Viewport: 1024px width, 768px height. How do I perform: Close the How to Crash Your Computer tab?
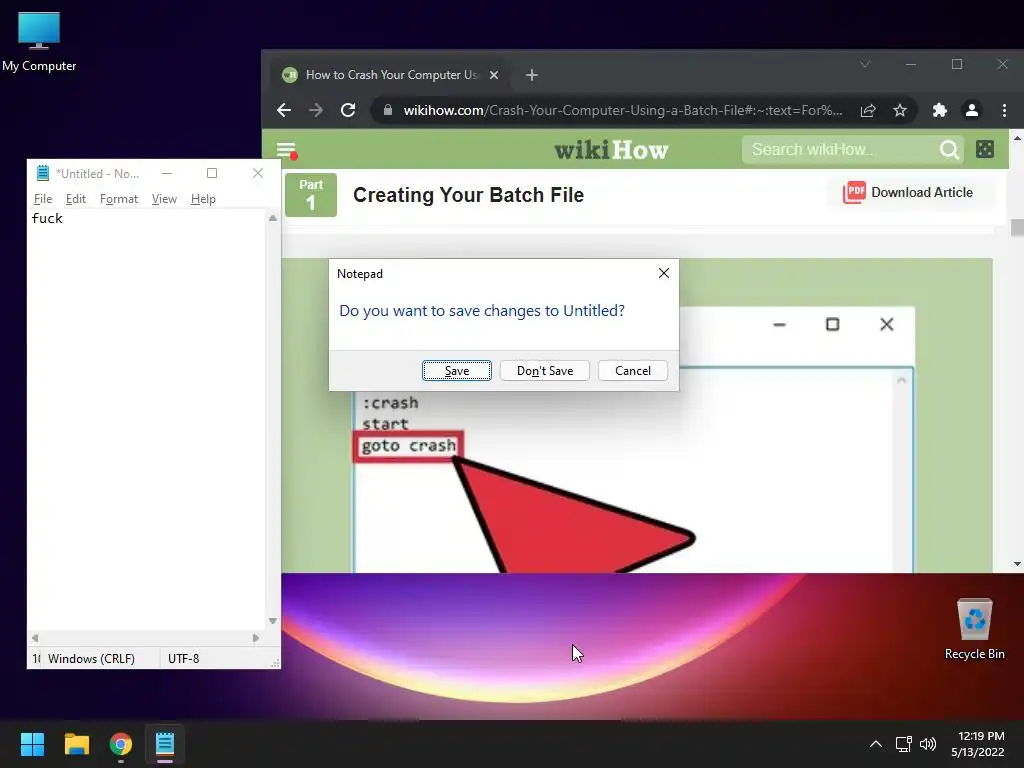point(494,75)
